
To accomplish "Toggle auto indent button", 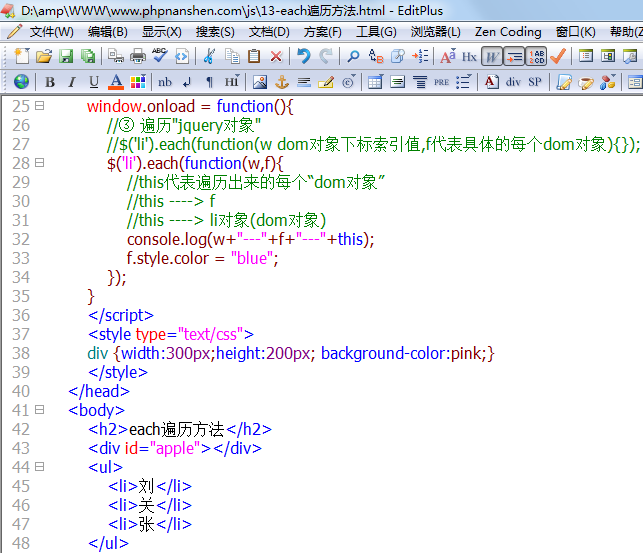I will click(513, 56).
